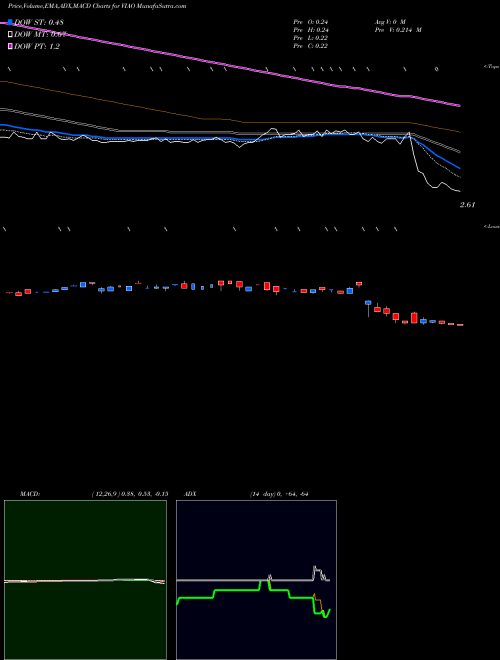Click the 'Pre O: 0.24' open value
This screenshot has width=500, height=660.
(x=311, y=22)
